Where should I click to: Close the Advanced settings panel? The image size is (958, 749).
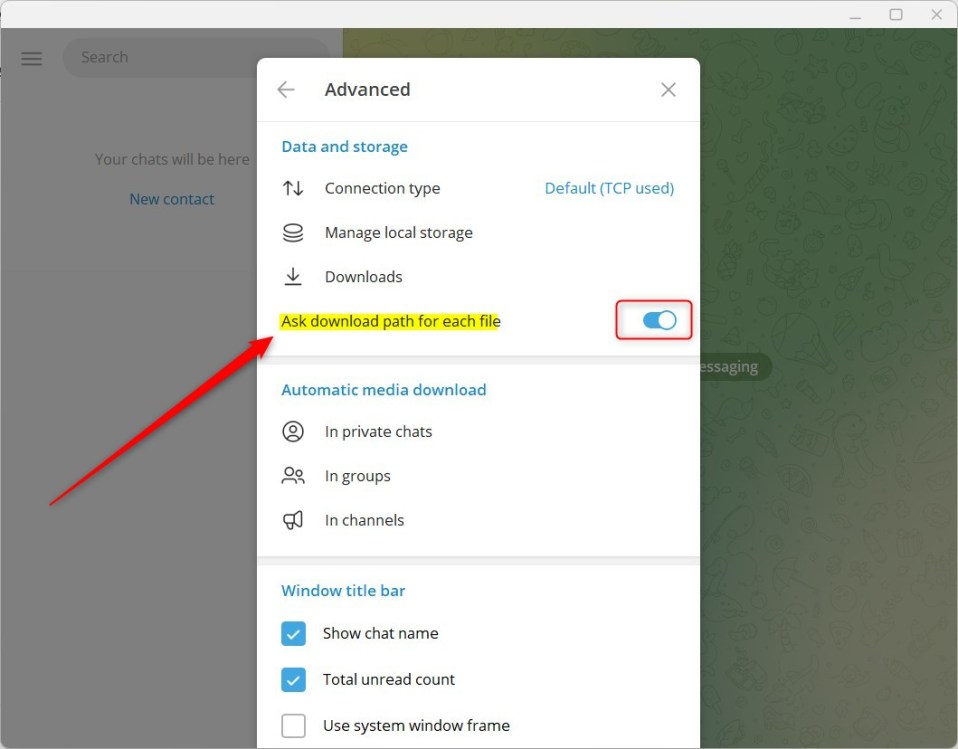click(668, 90)
